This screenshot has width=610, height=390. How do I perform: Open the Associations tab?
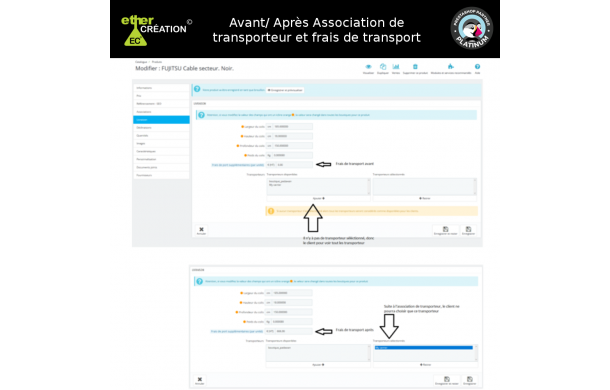[x=161, y=112]
